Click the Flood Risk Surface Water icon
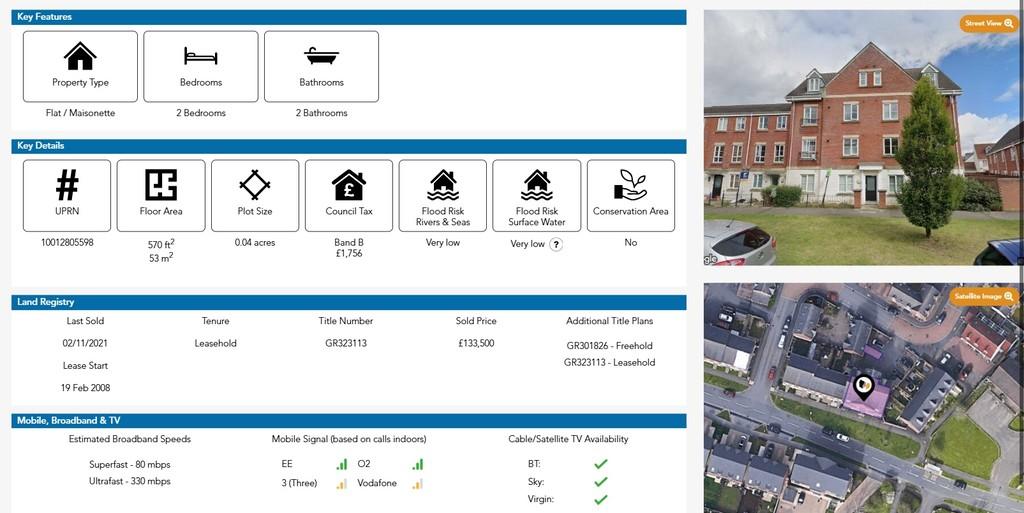The width and height of the screenshot is (1024, 513). (x=537, y=184)
